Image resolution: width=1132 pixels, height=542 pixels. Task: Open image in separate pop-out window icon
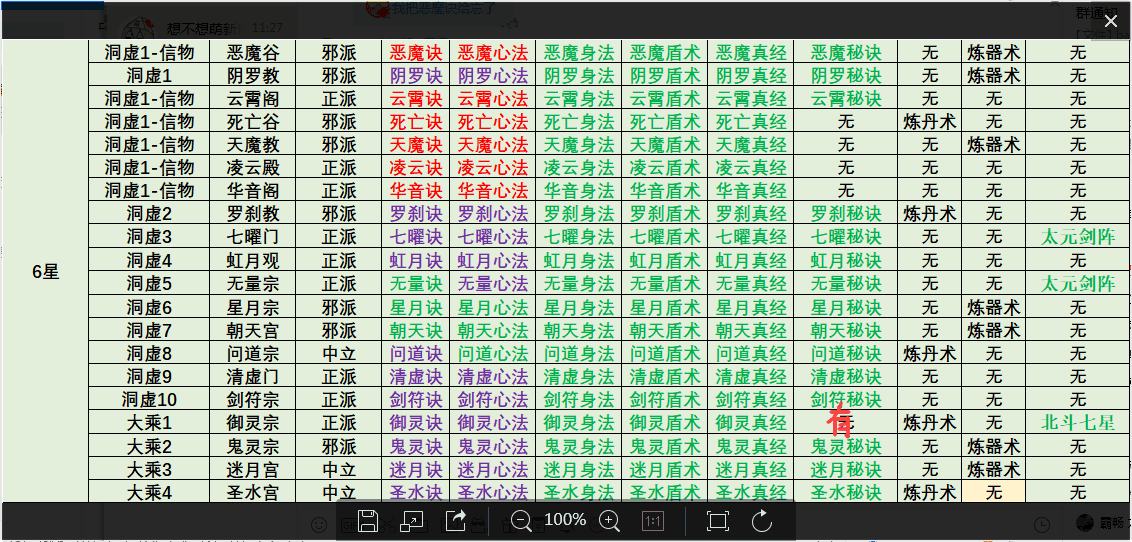(412, 520)
